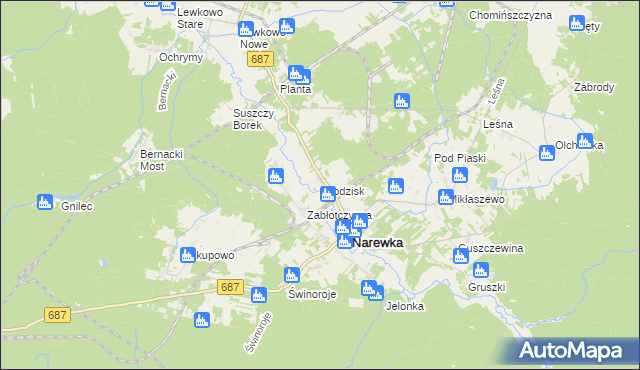Click the factory icon covering Olchówka label

(585, 141)
